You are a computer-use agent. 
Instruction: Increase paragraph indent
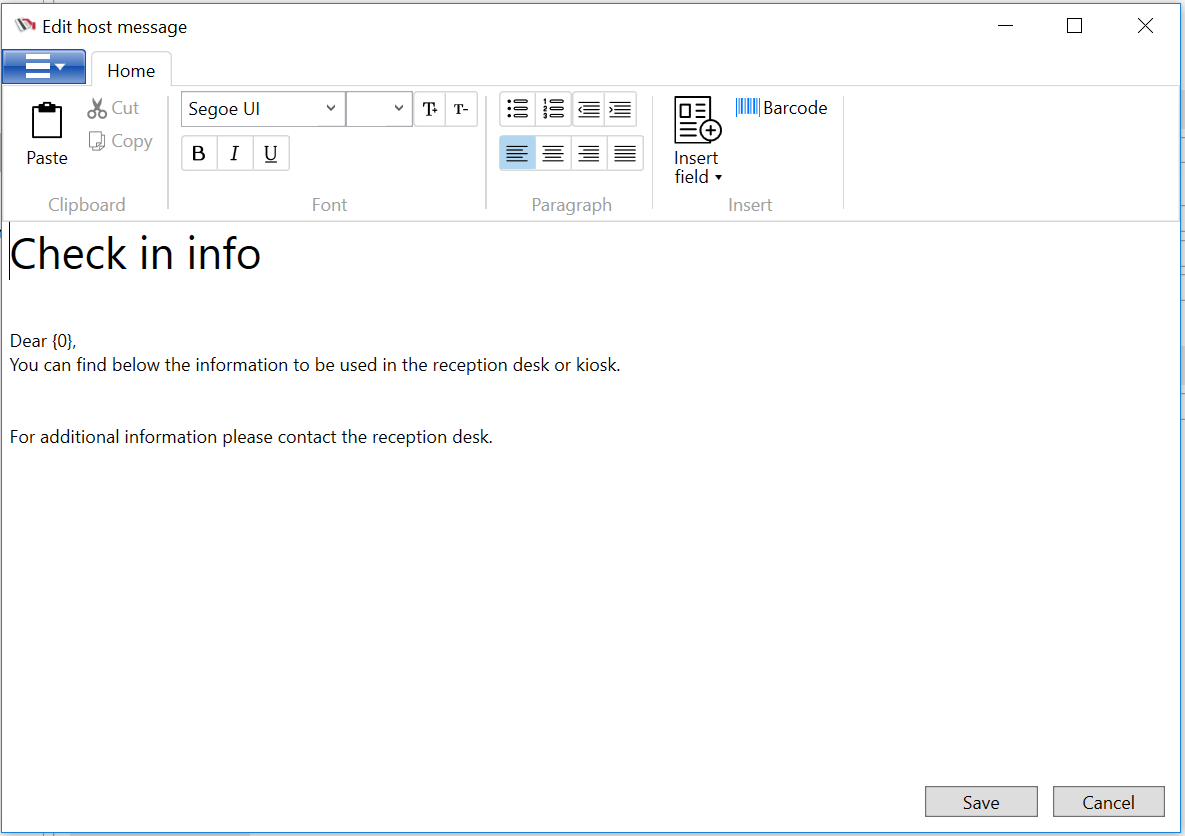620,109
